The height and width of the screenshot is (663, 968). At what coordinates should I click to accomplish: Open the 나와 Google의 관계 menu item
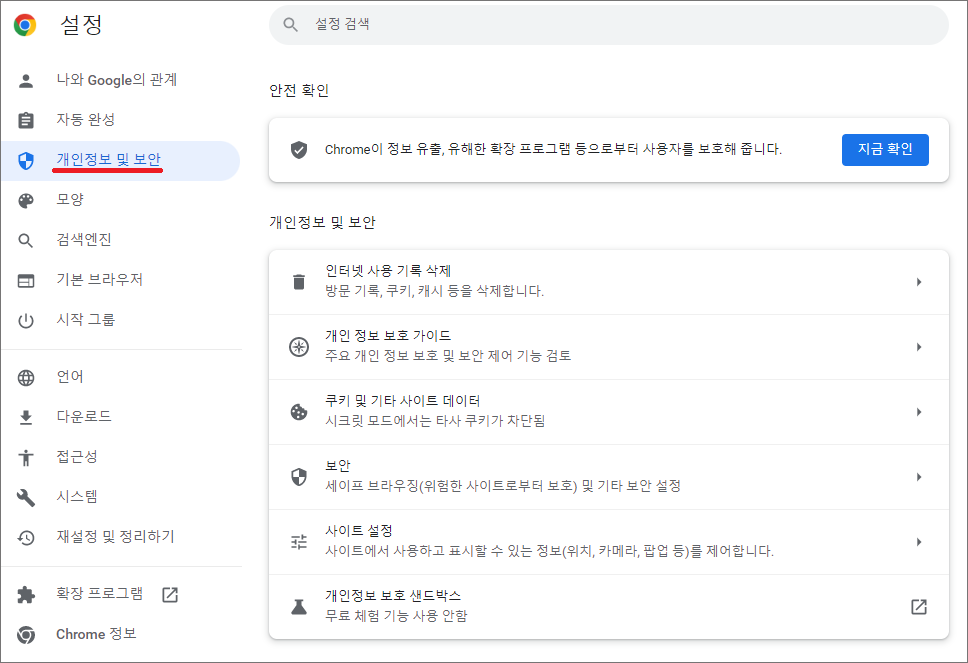pos(120,81)
